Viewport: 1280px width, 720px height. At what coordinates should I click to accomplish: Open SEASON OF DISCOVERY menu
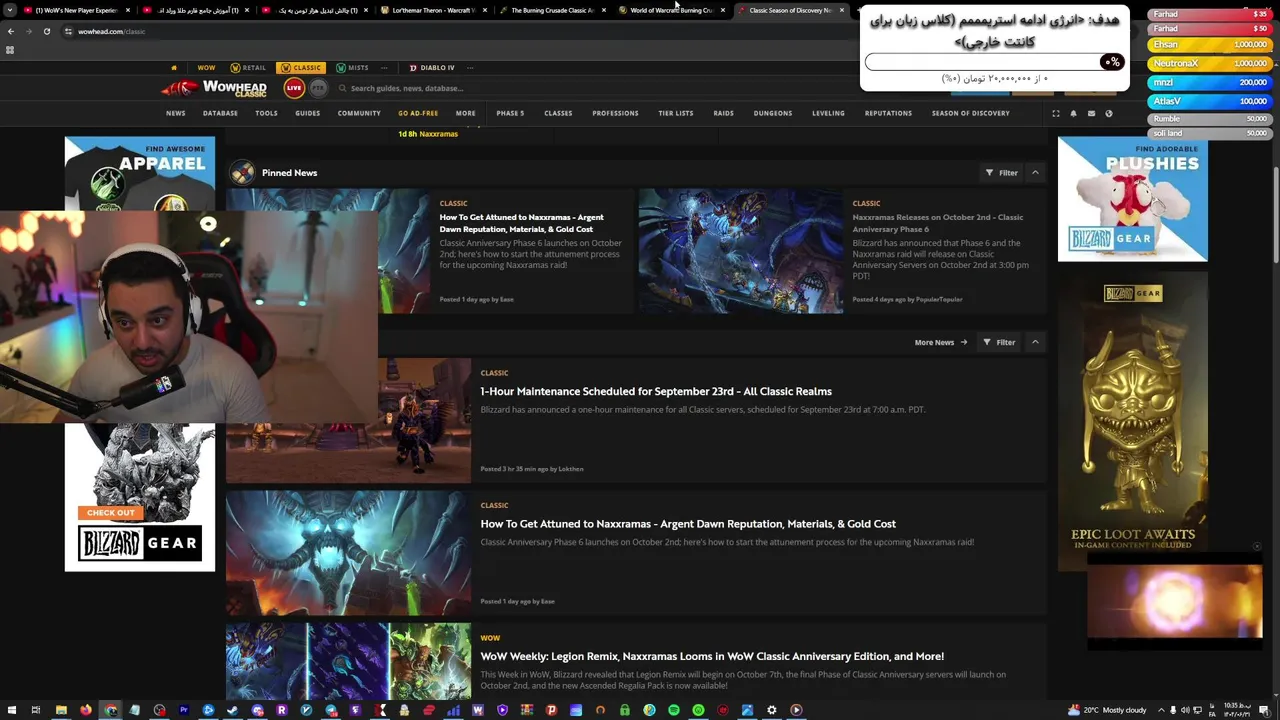[970, 113]
